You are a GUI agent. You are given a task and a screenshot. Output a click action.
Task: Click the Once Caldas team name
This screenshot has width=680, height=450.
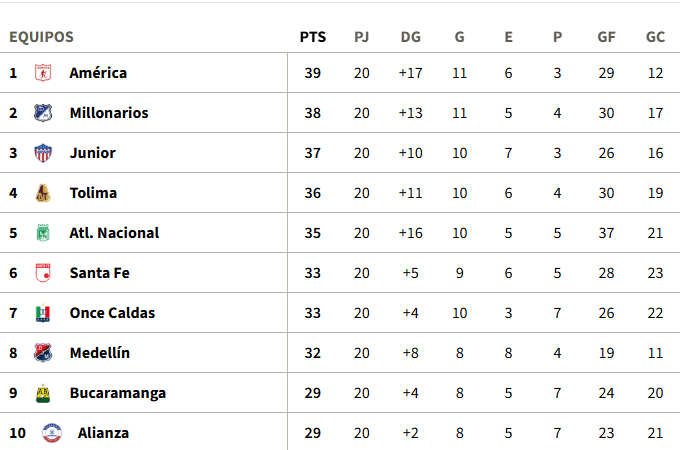point(112,313)
